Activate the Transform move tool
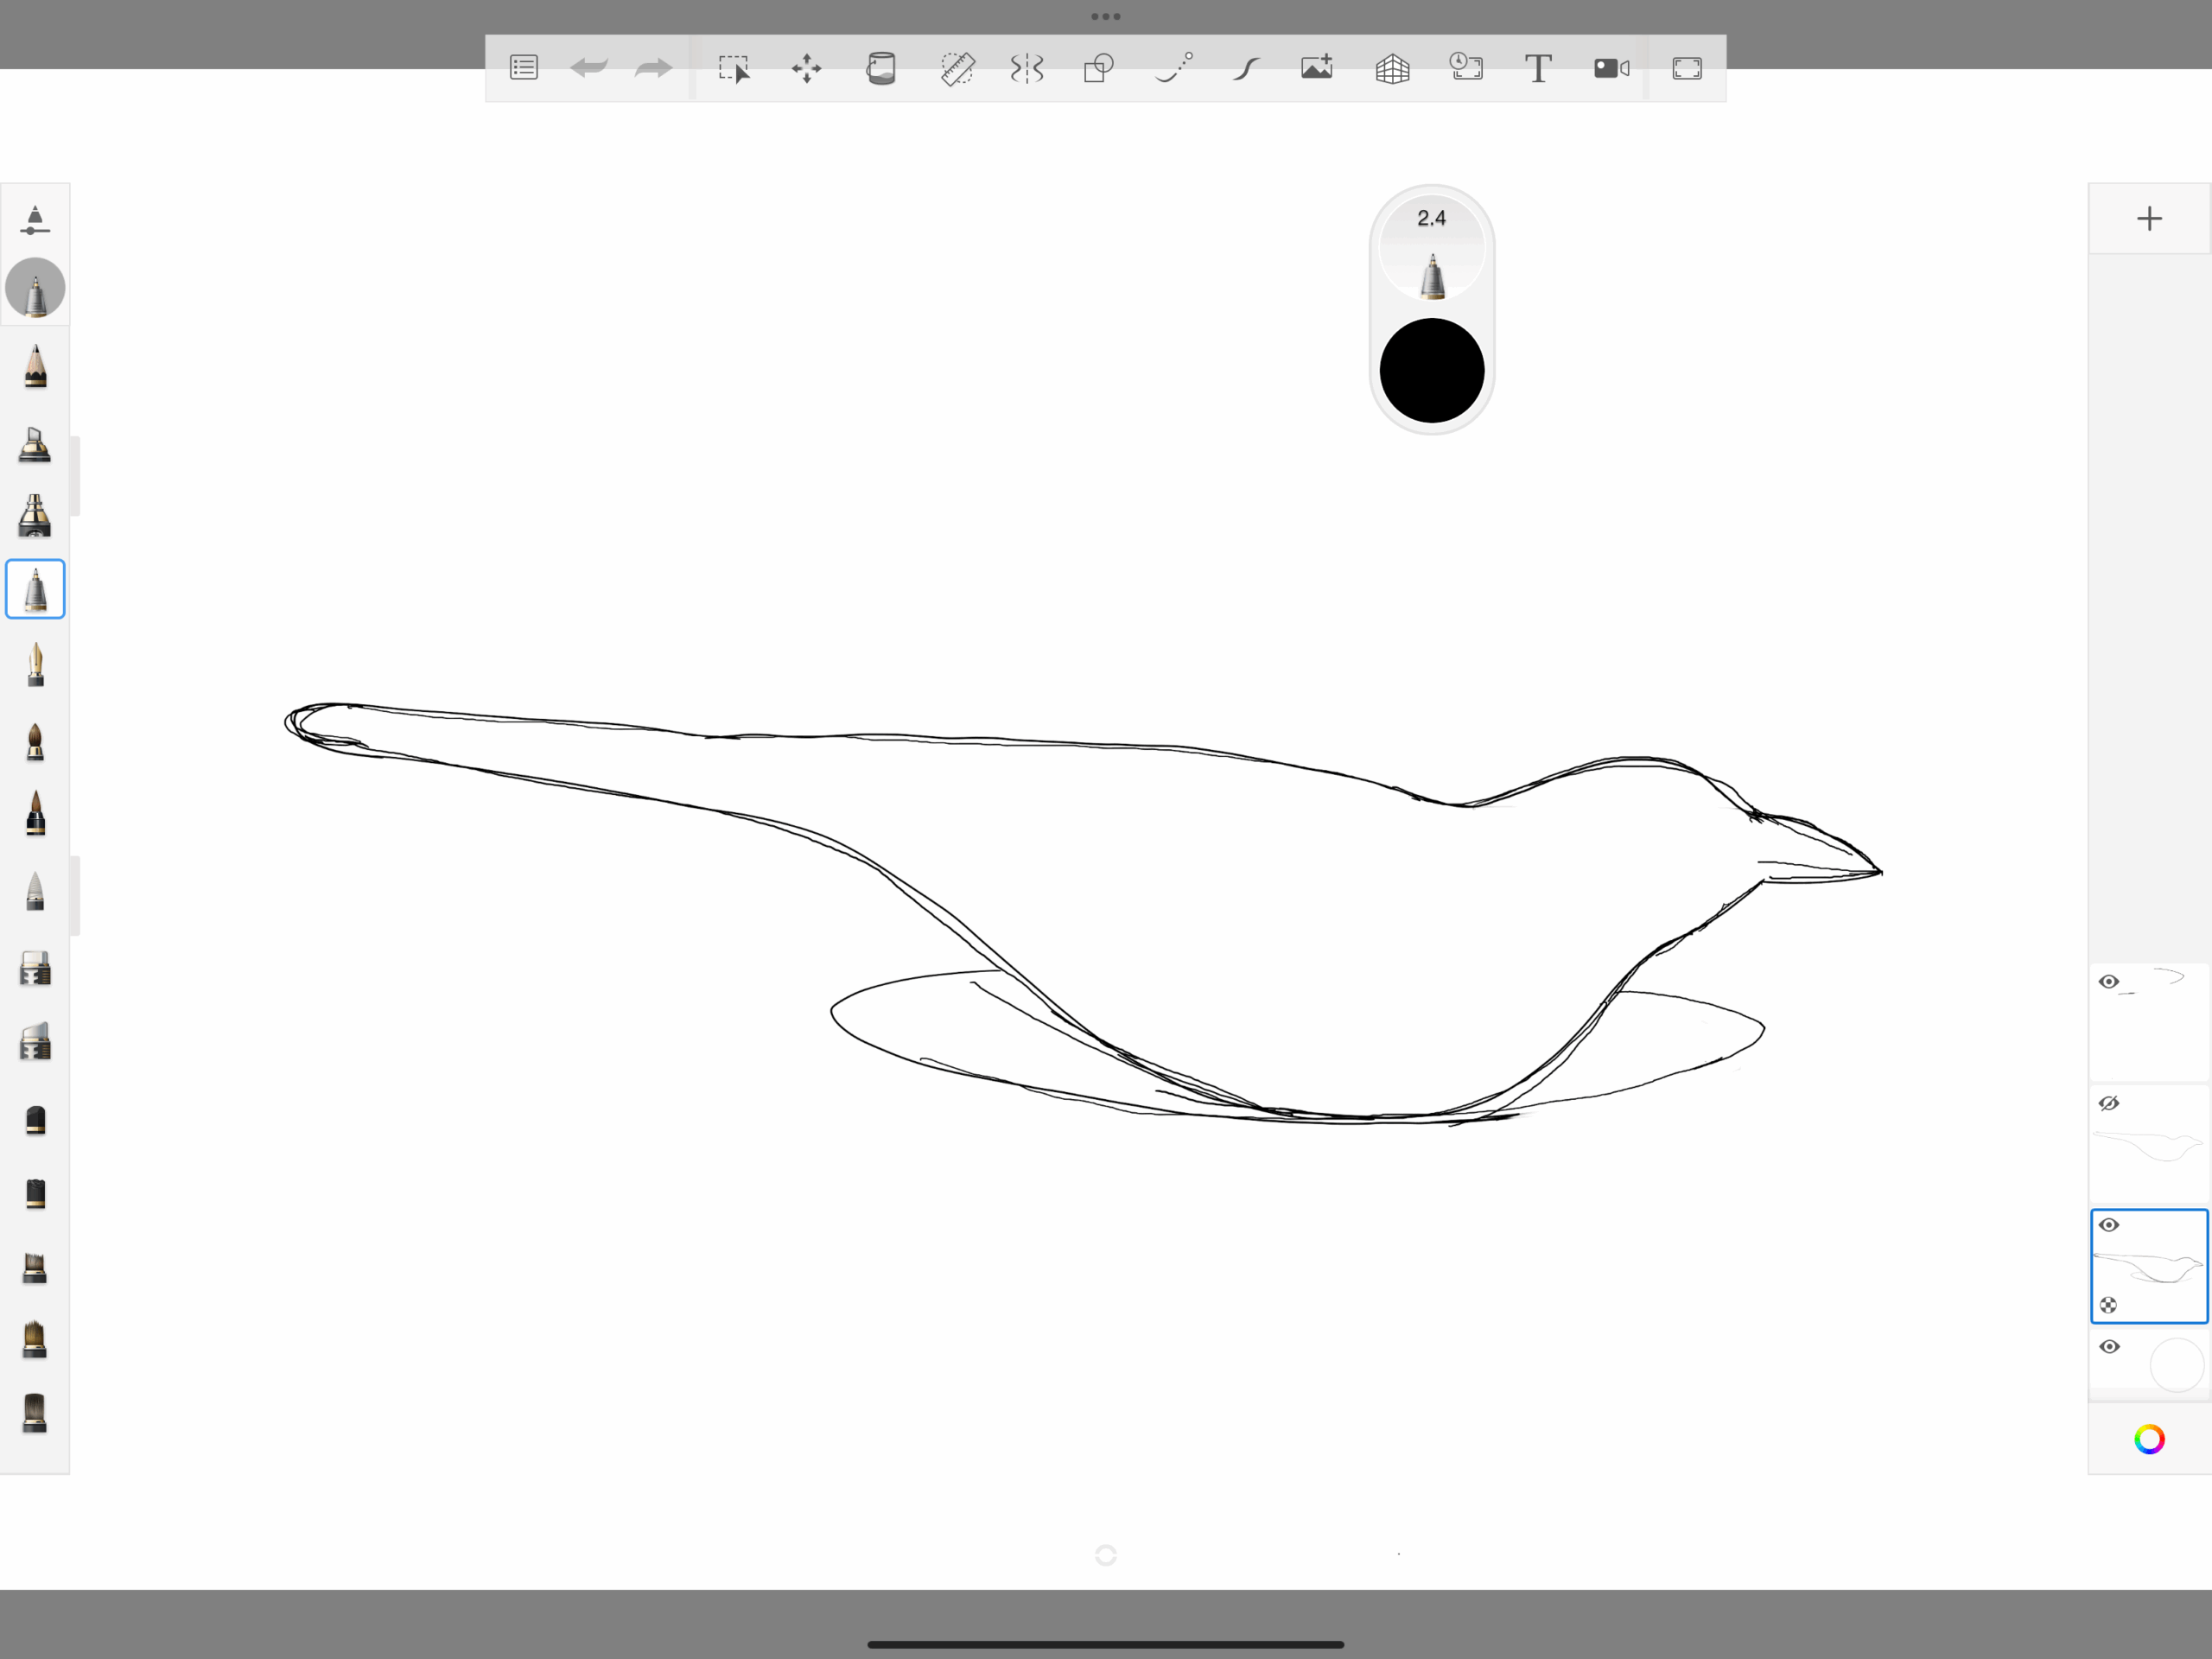2212x1659 pixels. tap(806, 68)
